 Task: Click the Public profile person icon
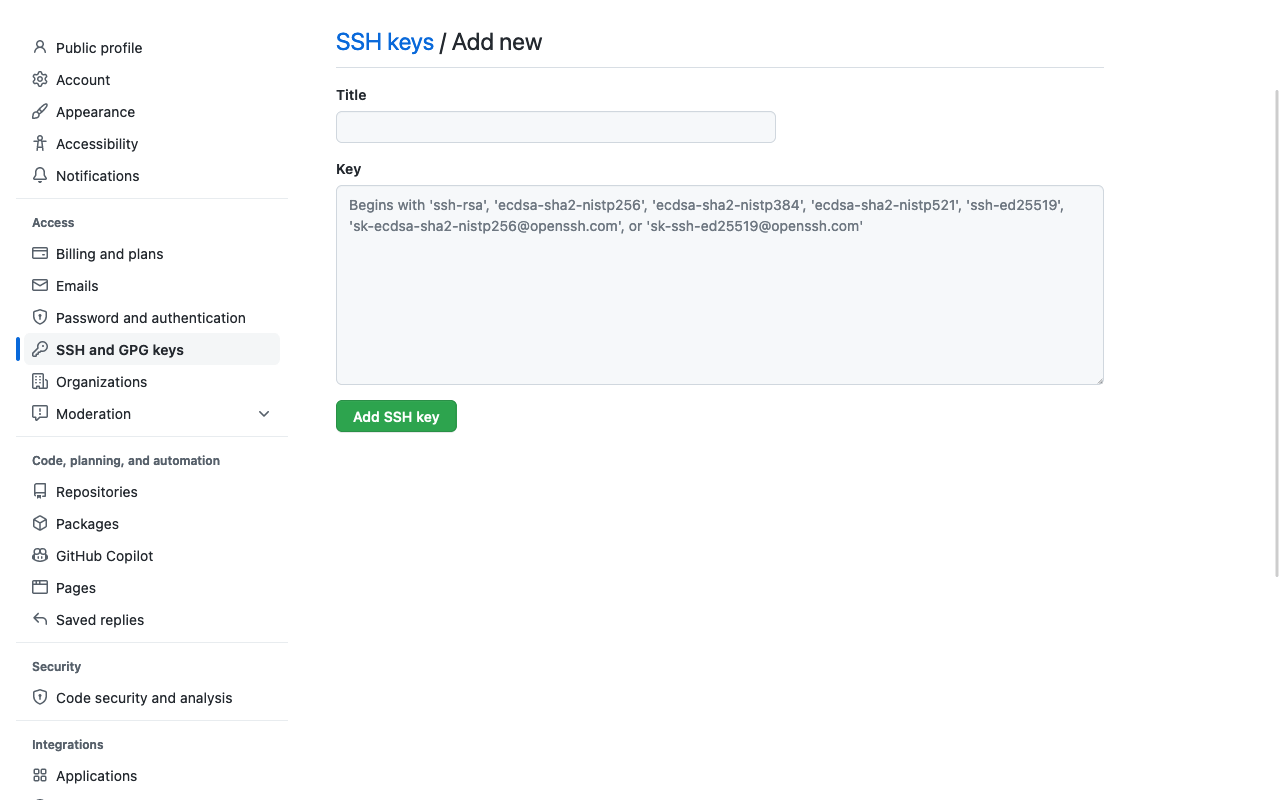coord(40,47)
